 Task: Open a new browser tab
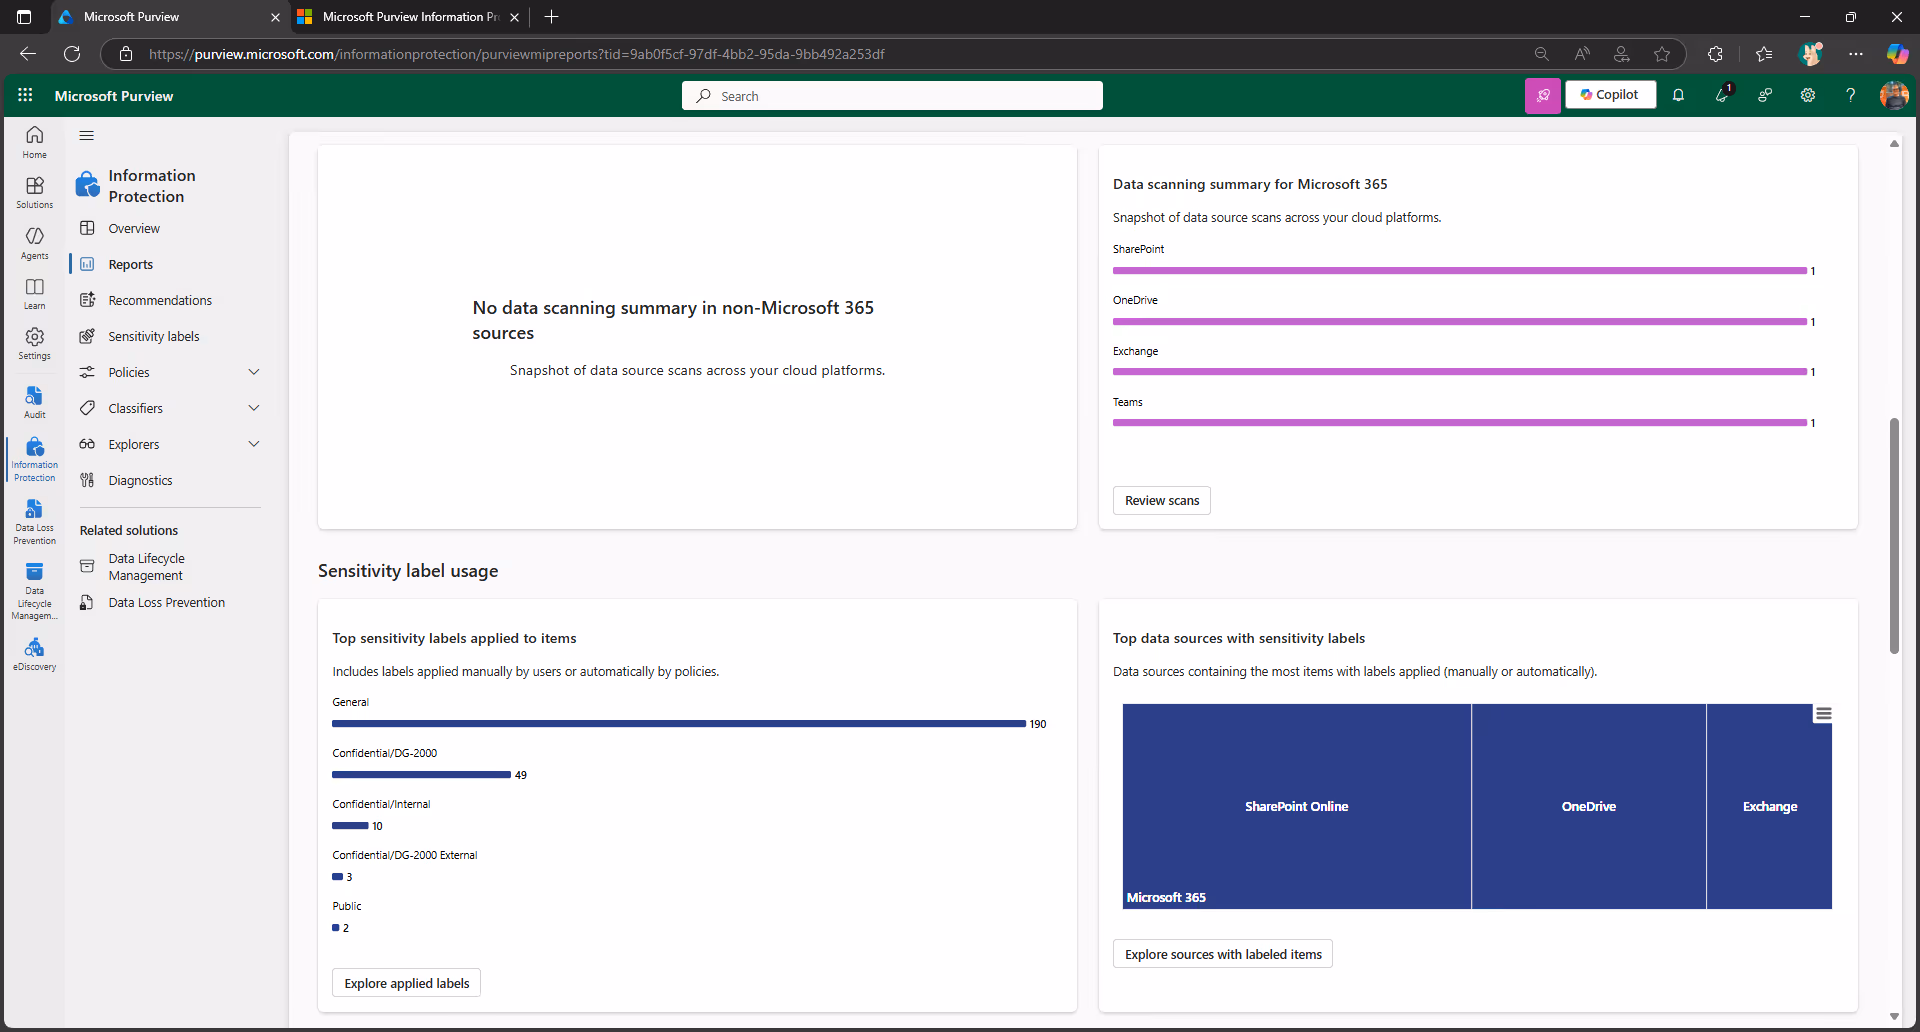click(552, 17)
